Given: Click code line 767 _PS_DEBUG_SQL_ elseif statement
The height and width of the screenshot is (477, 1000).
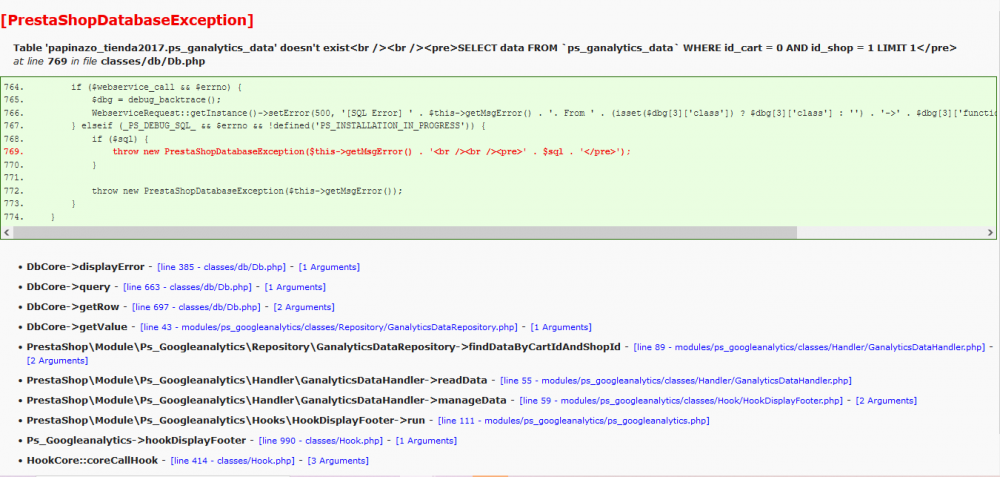Looking at the screenshot, I should [x=278, y=126].
